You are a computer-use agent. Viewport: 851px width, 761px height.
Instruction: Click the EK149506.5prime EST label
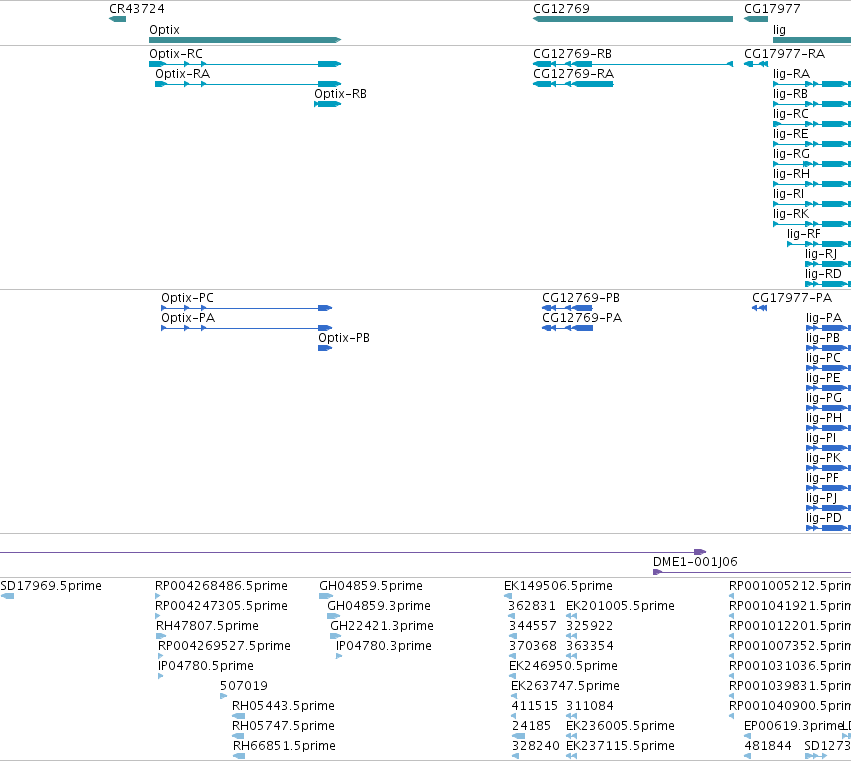click(x=558, y=586)
